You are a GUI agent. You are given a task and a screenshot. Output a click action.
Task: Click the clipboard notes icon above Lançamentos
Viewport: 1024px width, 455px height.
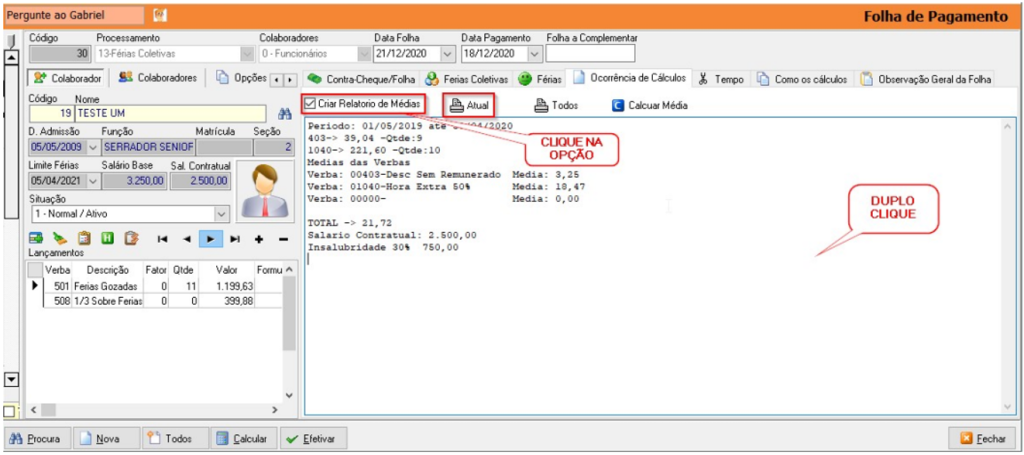point(84,239)
